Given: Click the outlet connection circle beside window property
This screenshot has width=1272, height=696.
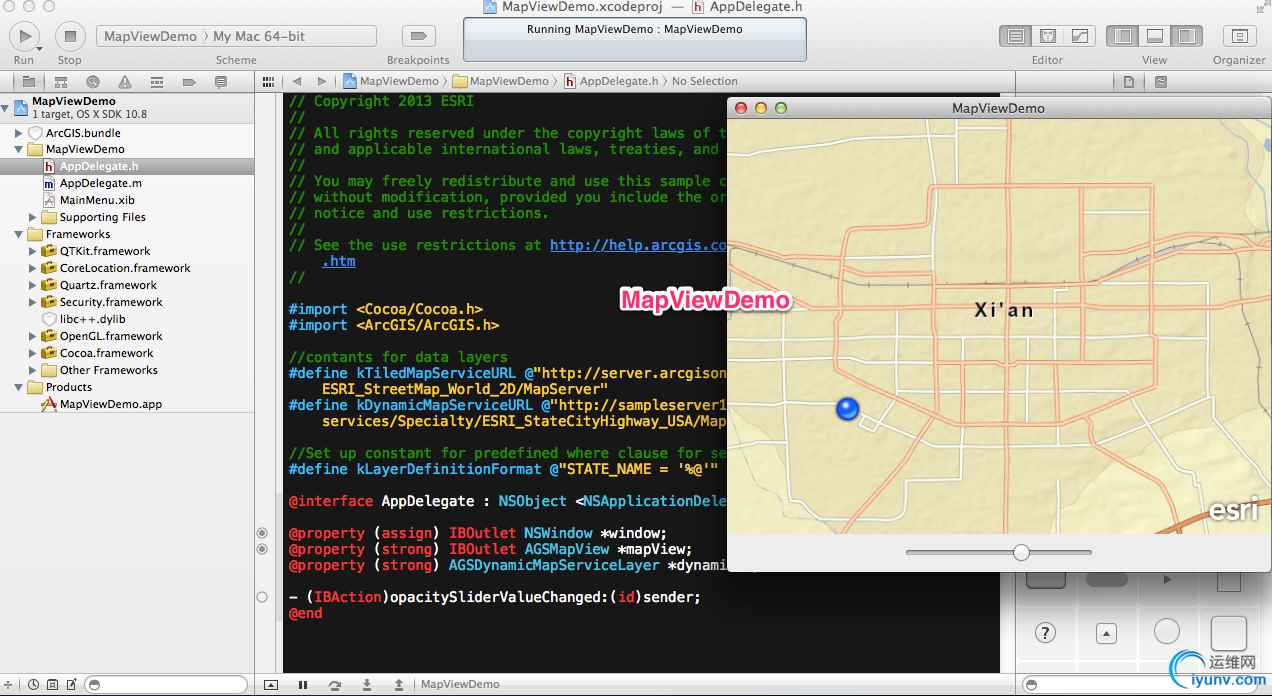Looking at the screenshot, I should click(x=262, y=533).
